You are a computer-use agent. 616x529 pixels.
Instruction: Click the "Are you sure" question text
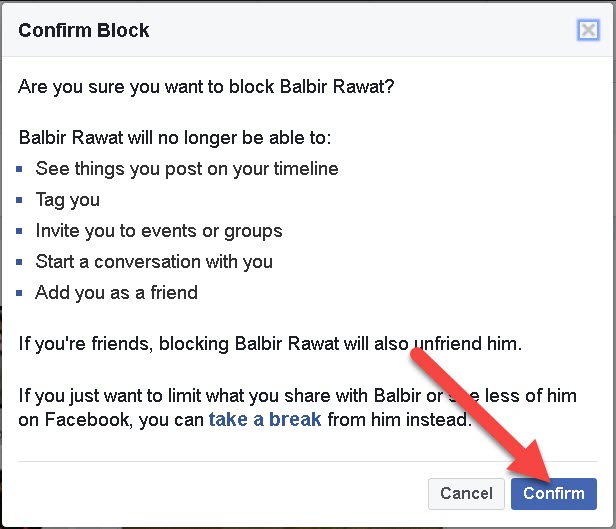coord(207,87)
